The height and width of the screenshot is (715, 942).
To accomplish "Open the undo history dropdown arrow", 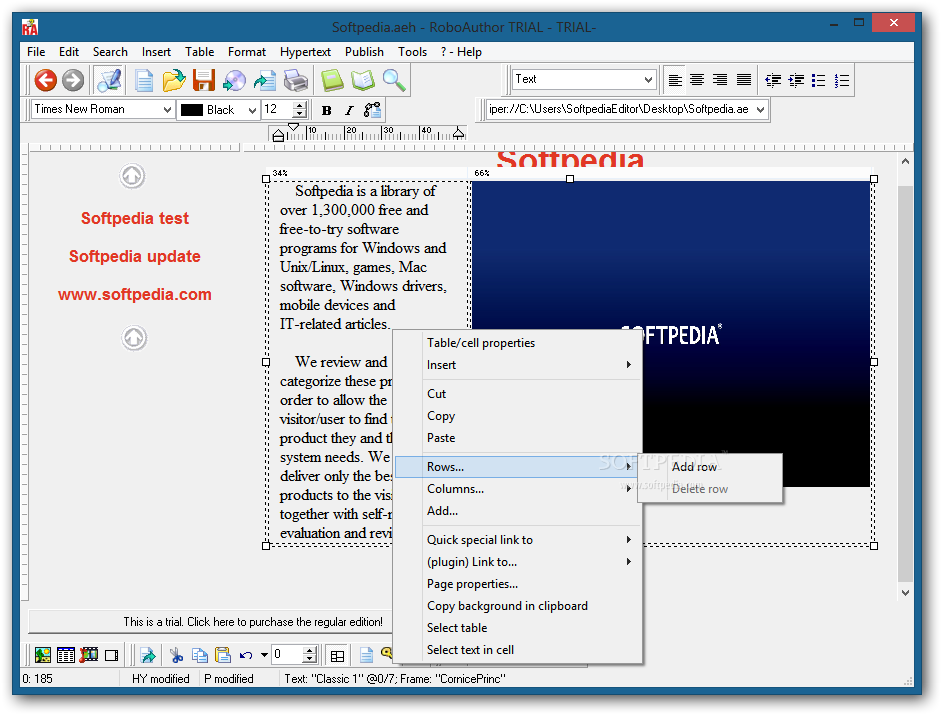I will [x=264, y=655].
